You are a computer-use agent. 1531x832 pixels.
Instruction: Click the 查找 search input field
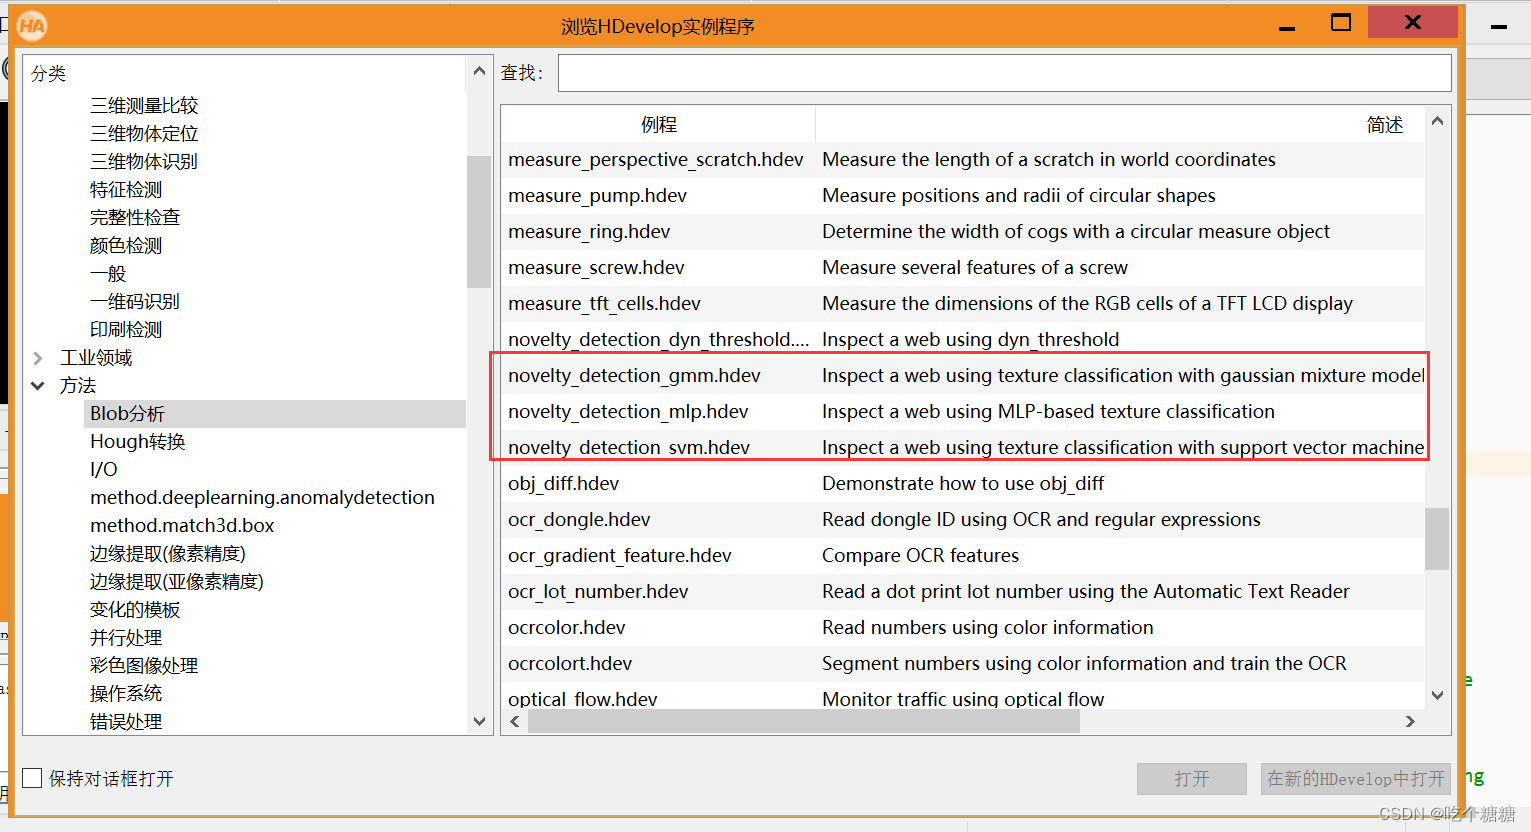(x=1004, y=73)
